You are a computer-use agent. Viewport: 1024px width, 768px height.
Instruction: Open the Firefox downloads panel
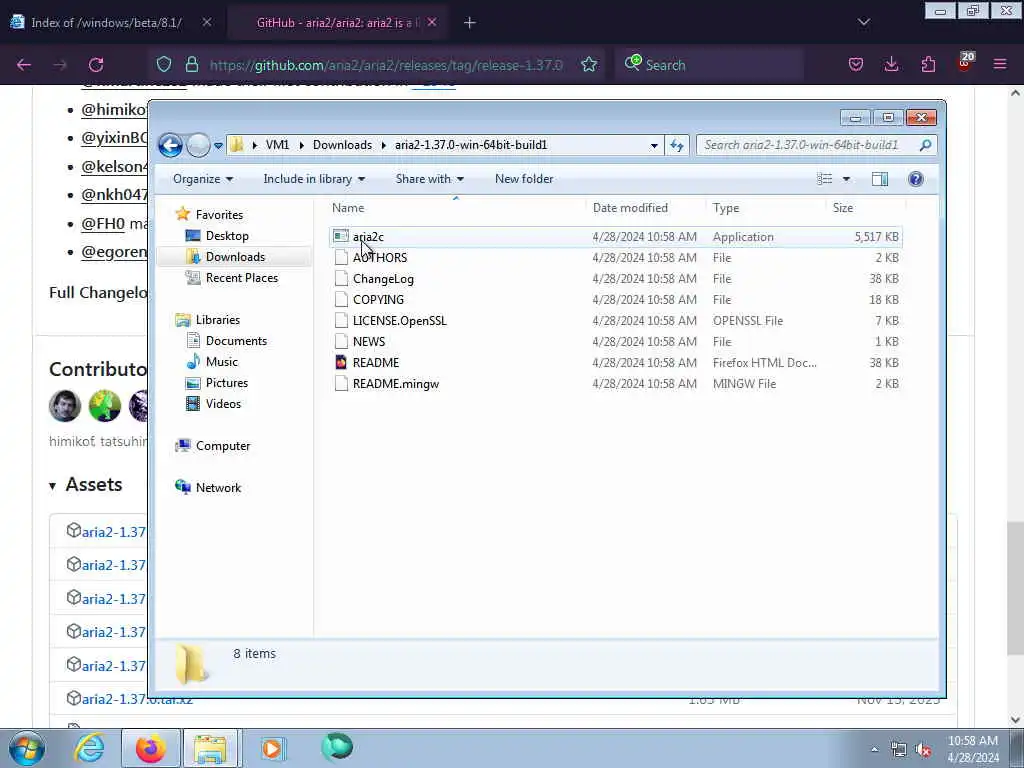point(891,65)
